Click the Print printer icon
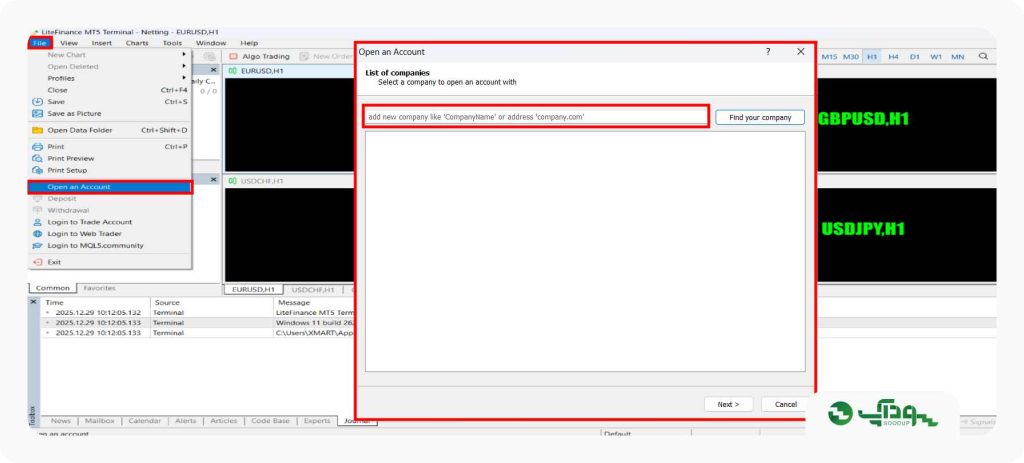Viewport: 1024px width, 463px height. [x=37, y=147]
